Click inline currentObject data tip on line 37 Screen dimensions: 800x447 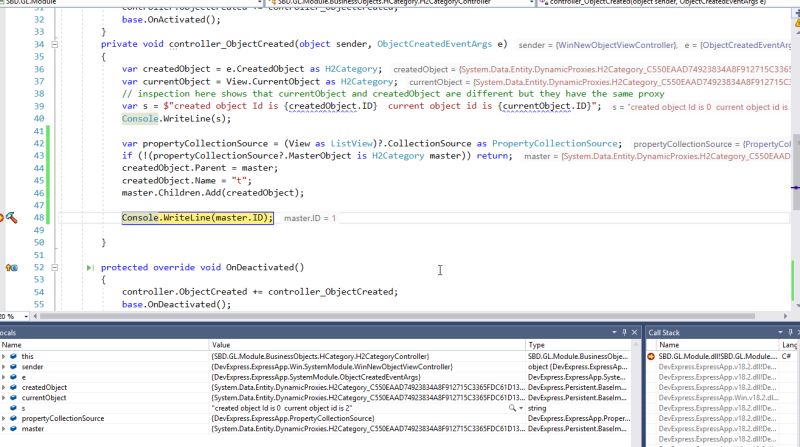coord(599,82)
